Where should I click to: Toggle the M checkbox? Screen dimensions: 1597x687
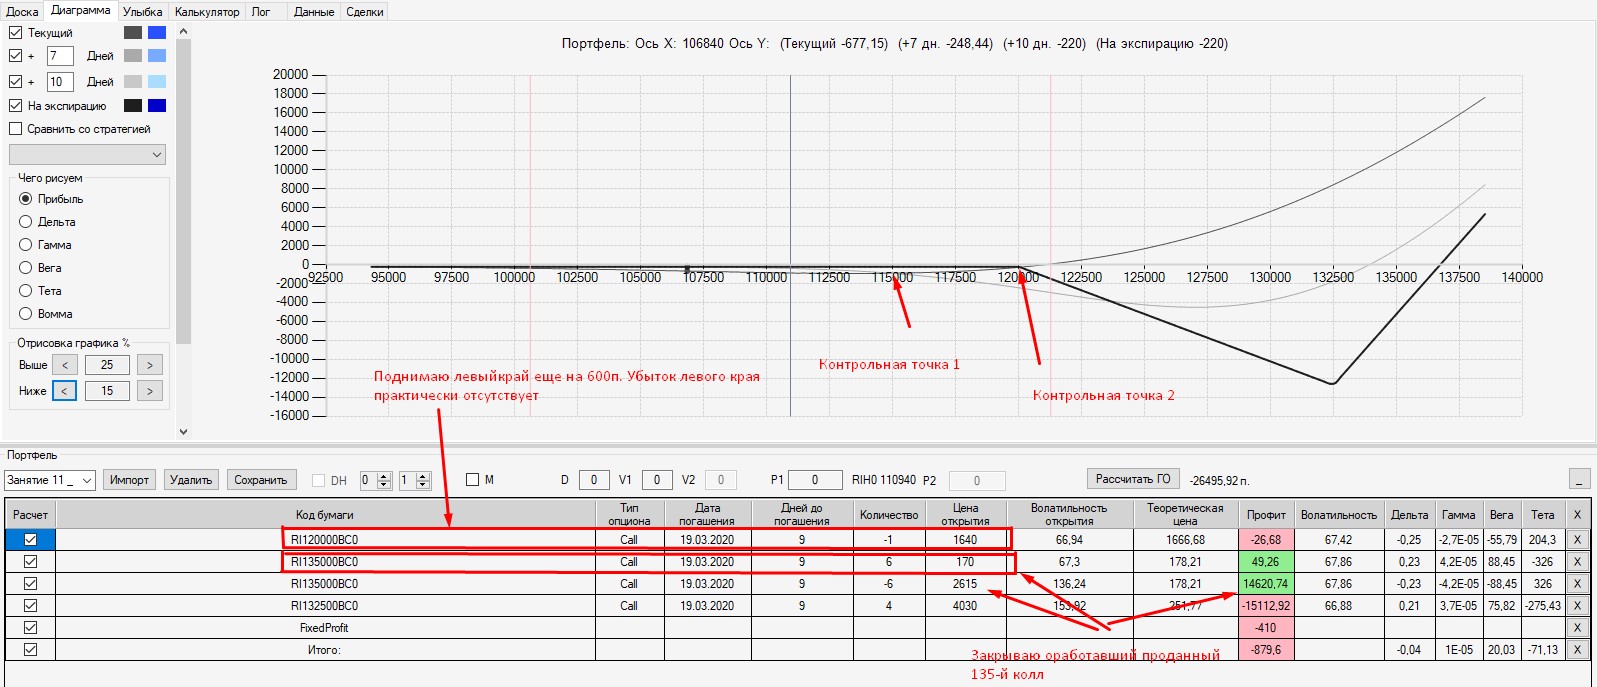coord(472,480)
